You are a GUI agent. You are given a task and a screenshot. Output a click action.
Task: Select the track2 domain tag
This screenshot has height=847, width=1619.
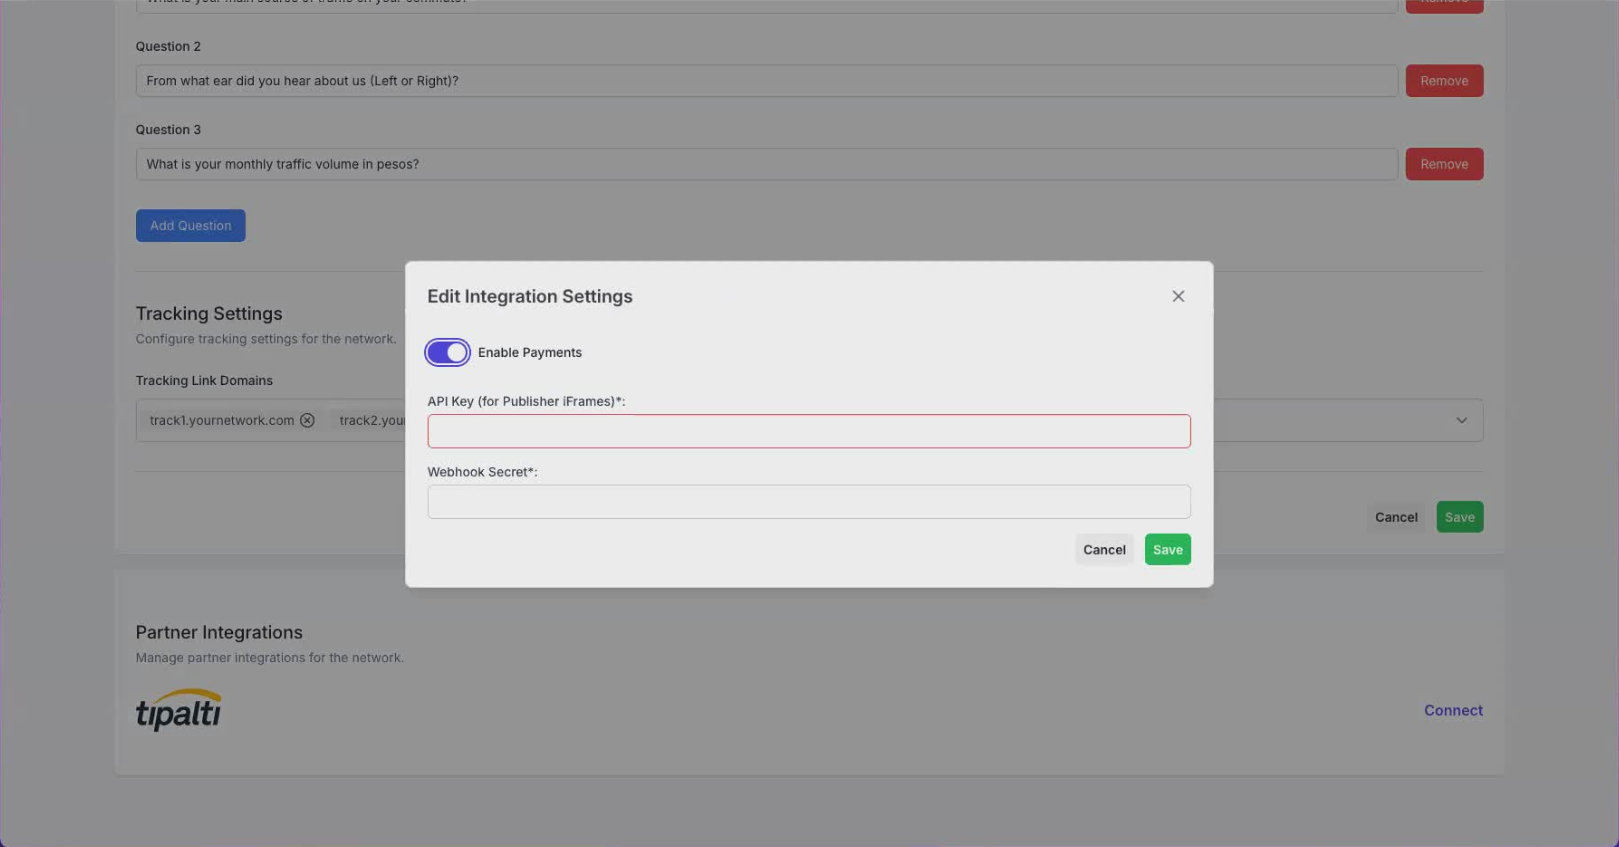[x=370, y=421]
